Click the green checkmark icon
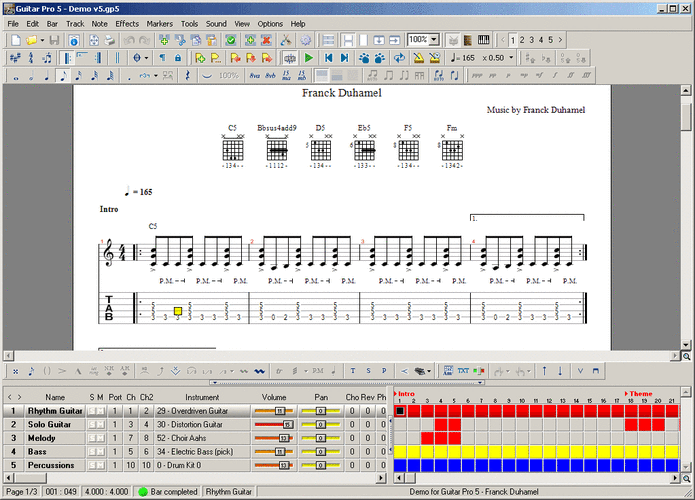The image size is (695, 500). point(230,40)
